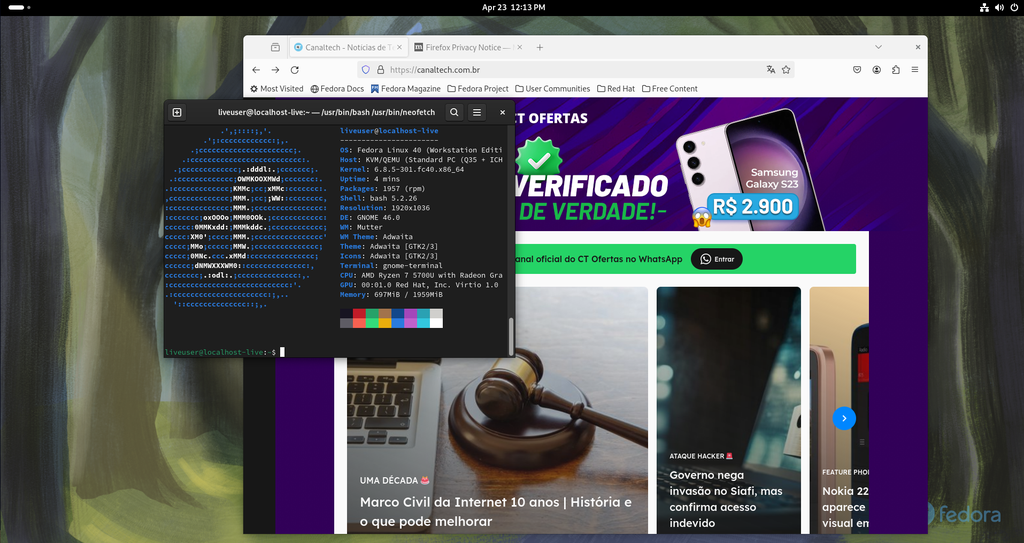This screenshot has width=1024, height=543.
Task: Go back using Firefox back arrow
Action: point(256,70)
